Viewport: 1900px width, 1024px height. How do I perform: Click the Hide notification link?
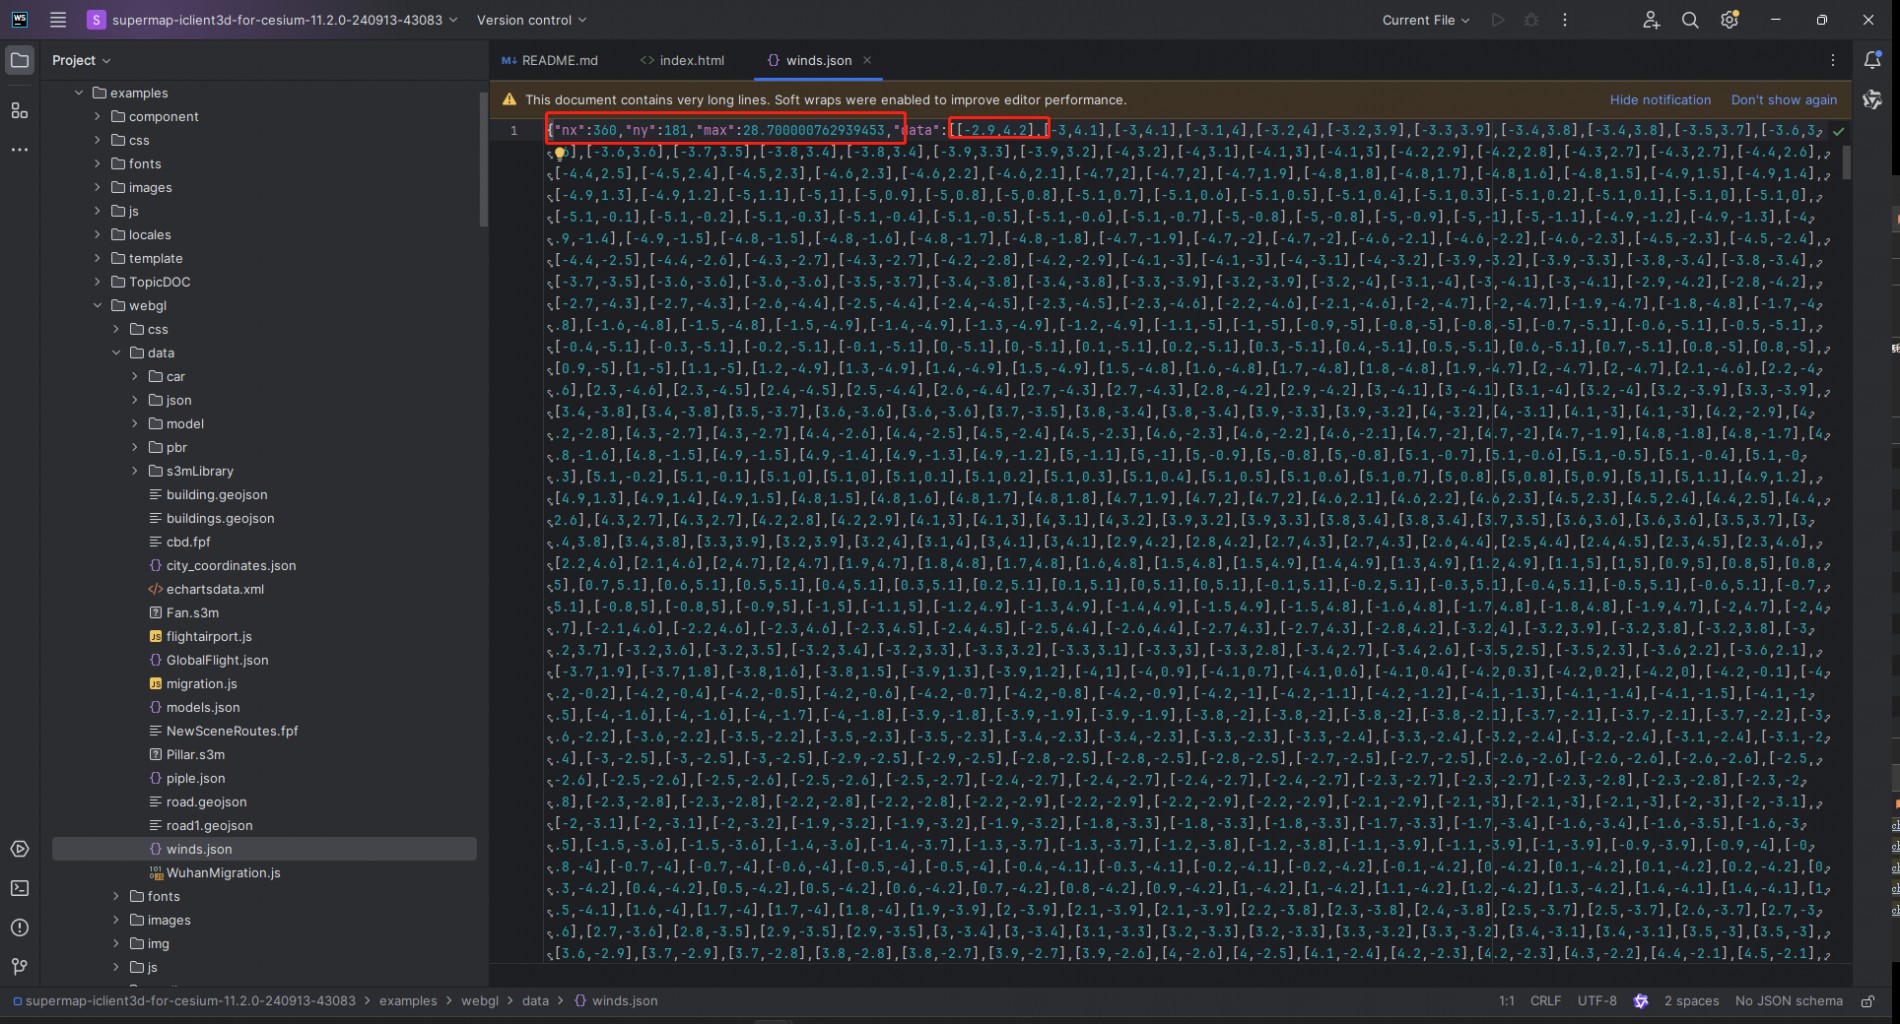1659,100
